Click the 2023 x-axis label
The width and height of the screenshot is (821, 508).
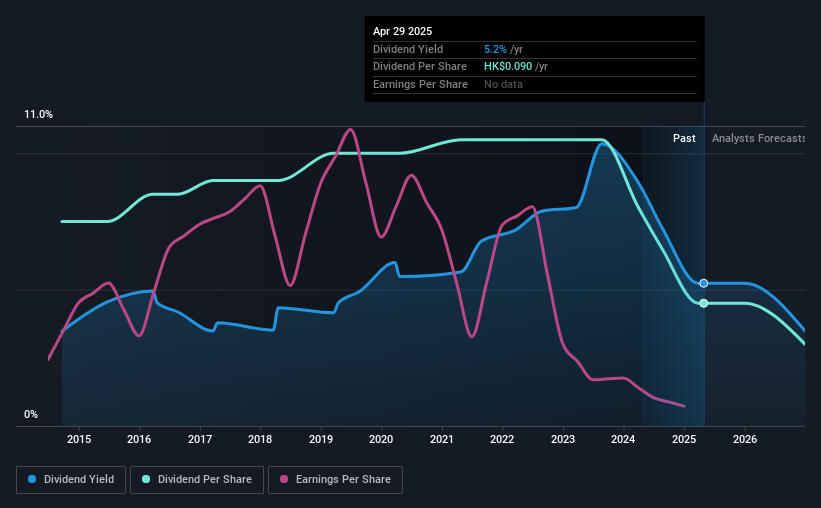coord(563,439)
